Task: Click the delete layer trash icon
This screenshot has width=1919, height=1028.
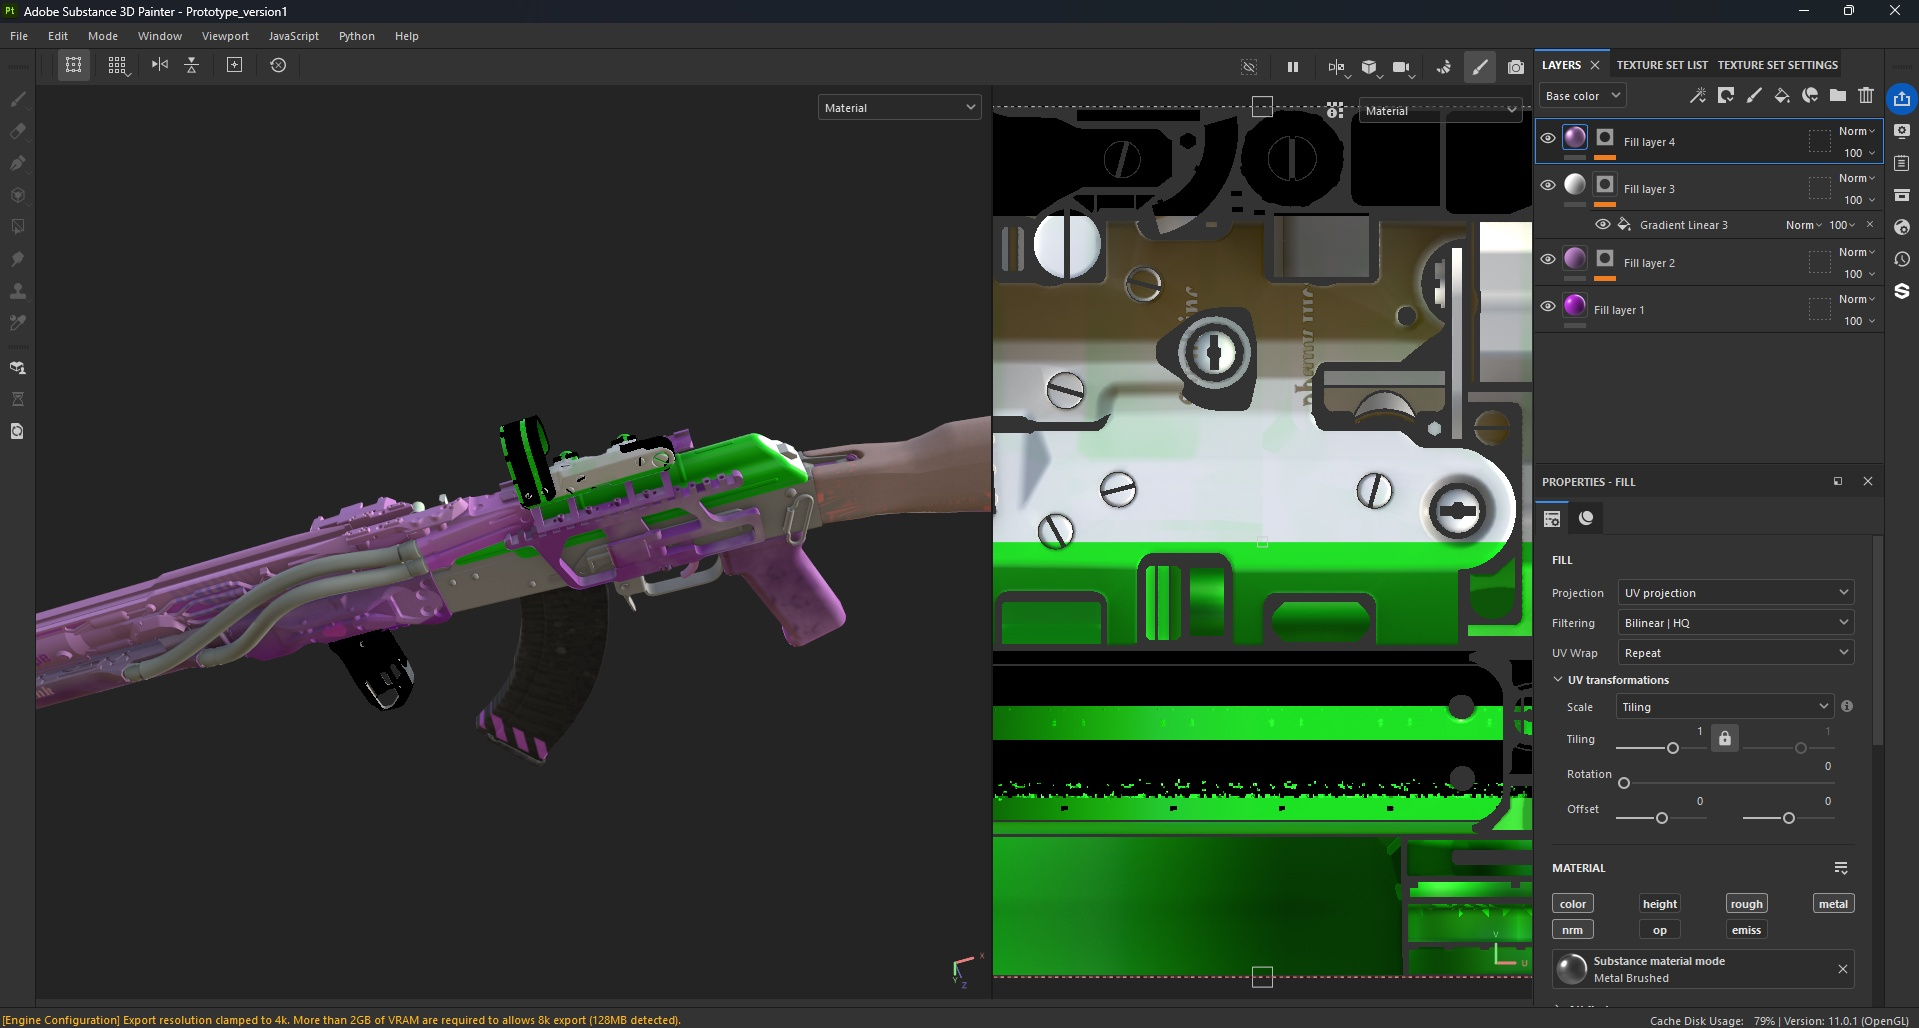Action: (1866, 96)
